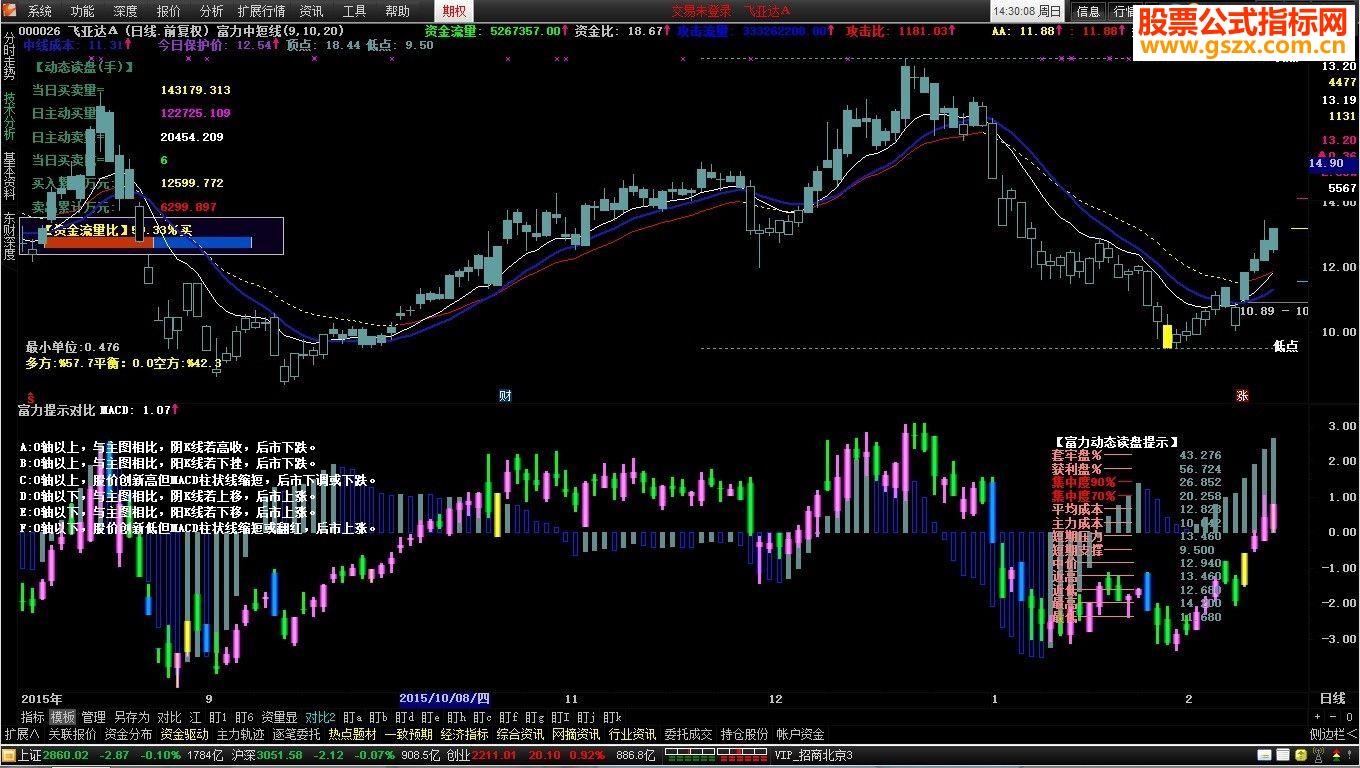
Task: Select the 盯a template
Action: [352, 717]
